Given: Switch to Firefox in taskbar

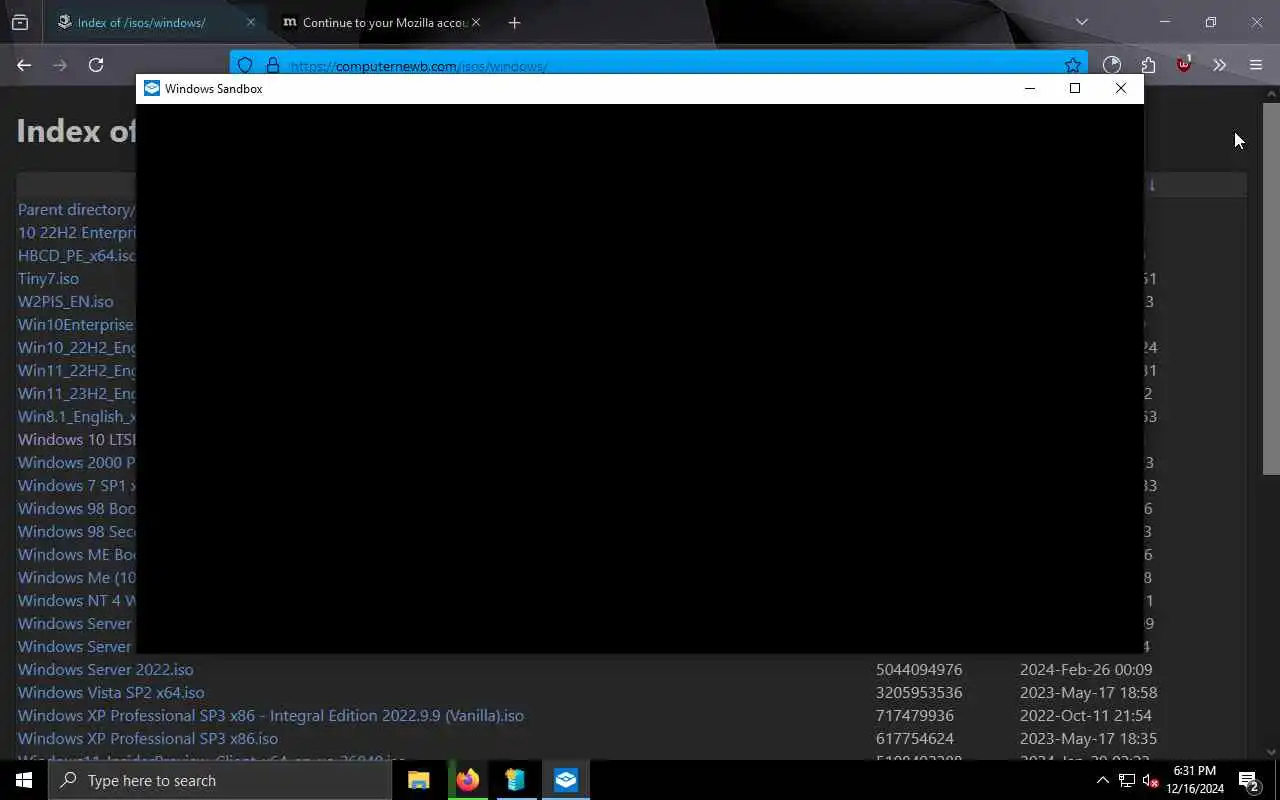Looking at the screenshot, I should (x=468, y=780).
